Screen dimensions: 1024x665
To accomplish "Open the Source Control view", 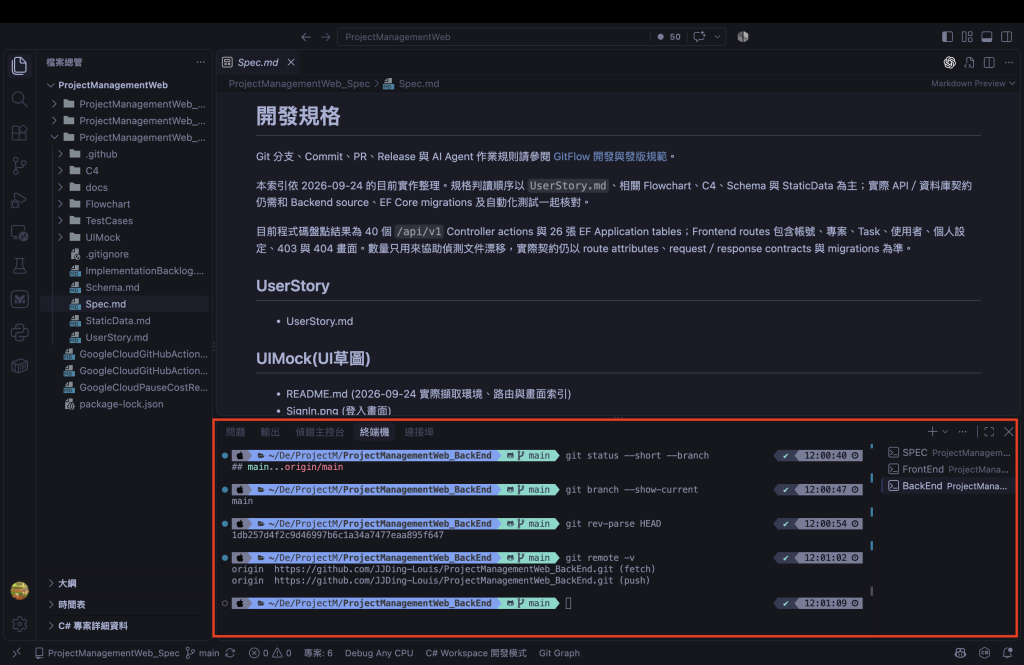I will tap(20, 166).
